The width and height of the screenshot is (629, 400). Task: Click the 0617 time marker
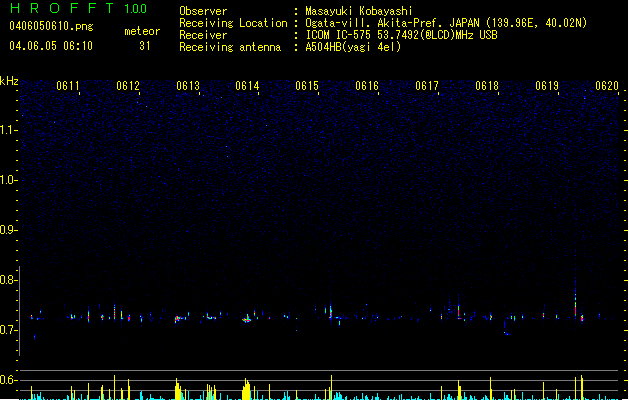click(427, 86)
